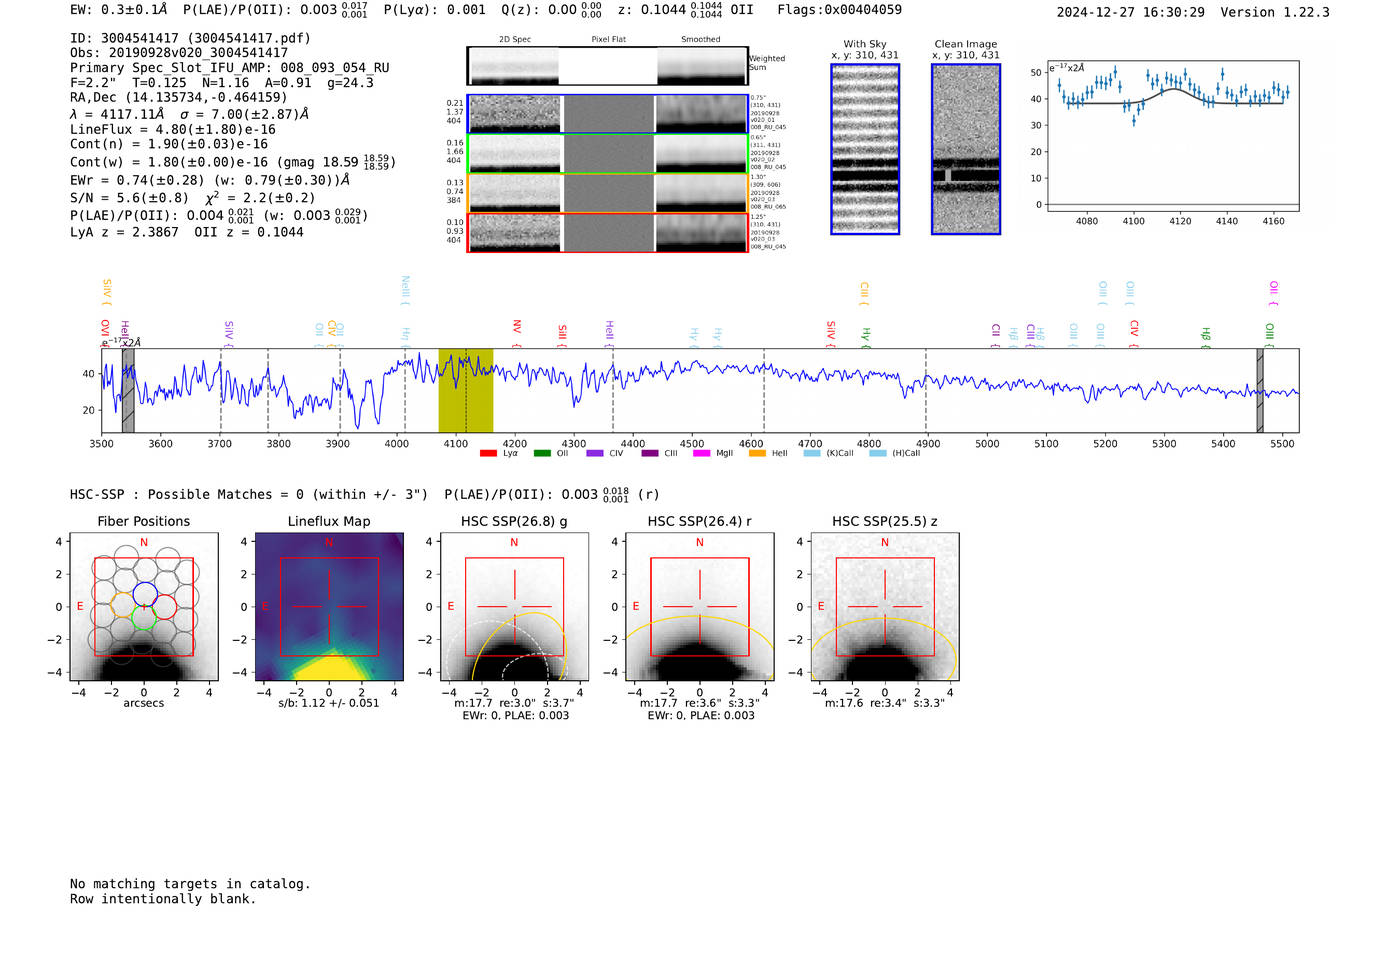The height and width of the screenshot is (953, 1400).
Task: Click the blue fiber circle in Fiber Positions
Action: point(144,593)
